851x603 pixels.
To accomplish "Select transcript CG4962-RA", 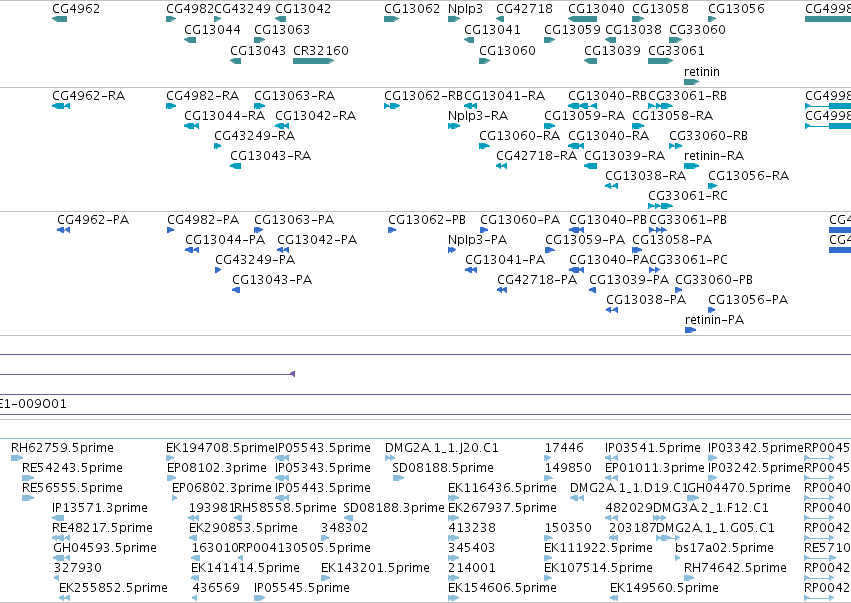I will point(88,96).
